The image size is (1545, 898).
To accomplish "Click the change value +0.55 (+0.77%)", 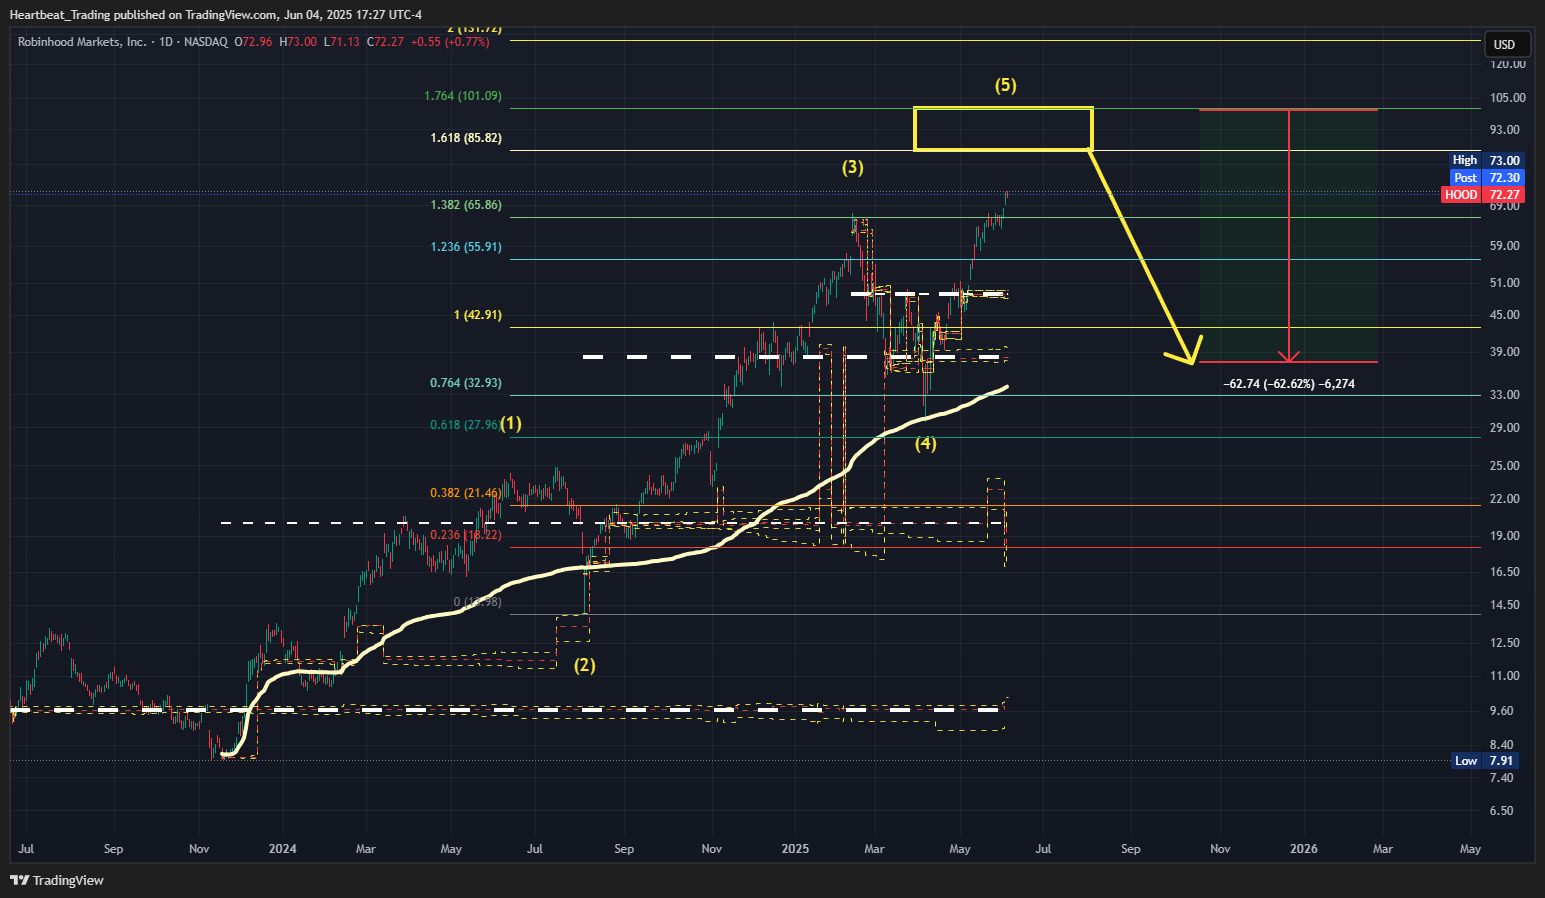I will point(450,42).
